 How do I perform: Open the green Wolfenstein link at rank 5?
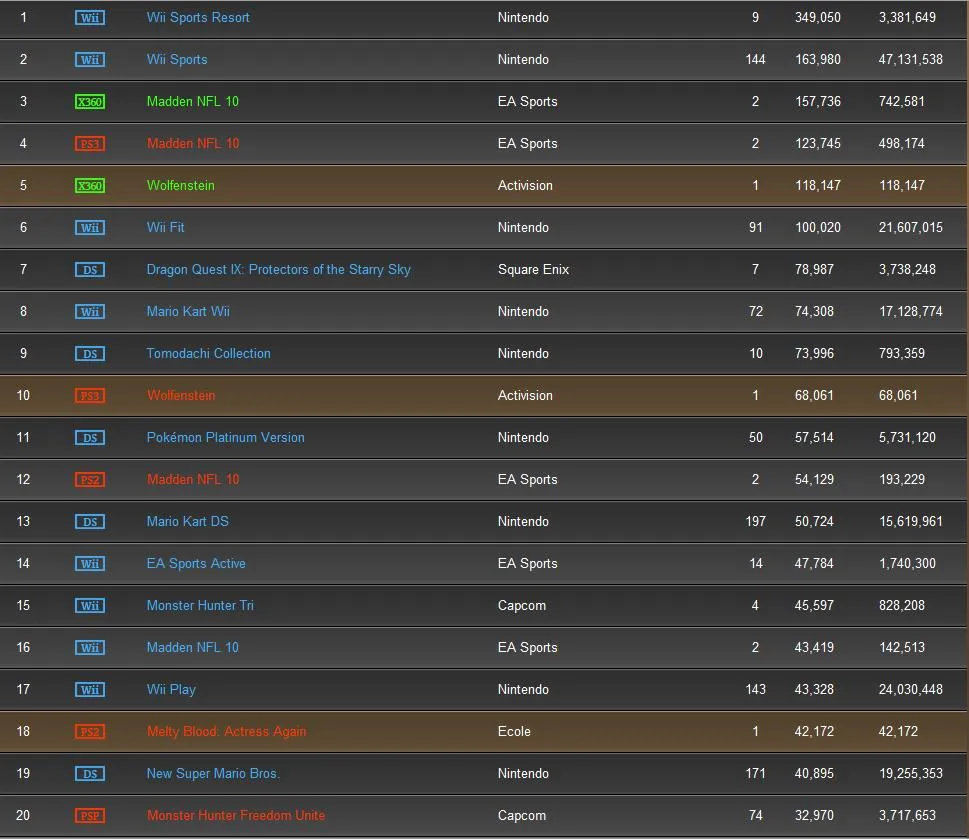click(x=180, y=185)
